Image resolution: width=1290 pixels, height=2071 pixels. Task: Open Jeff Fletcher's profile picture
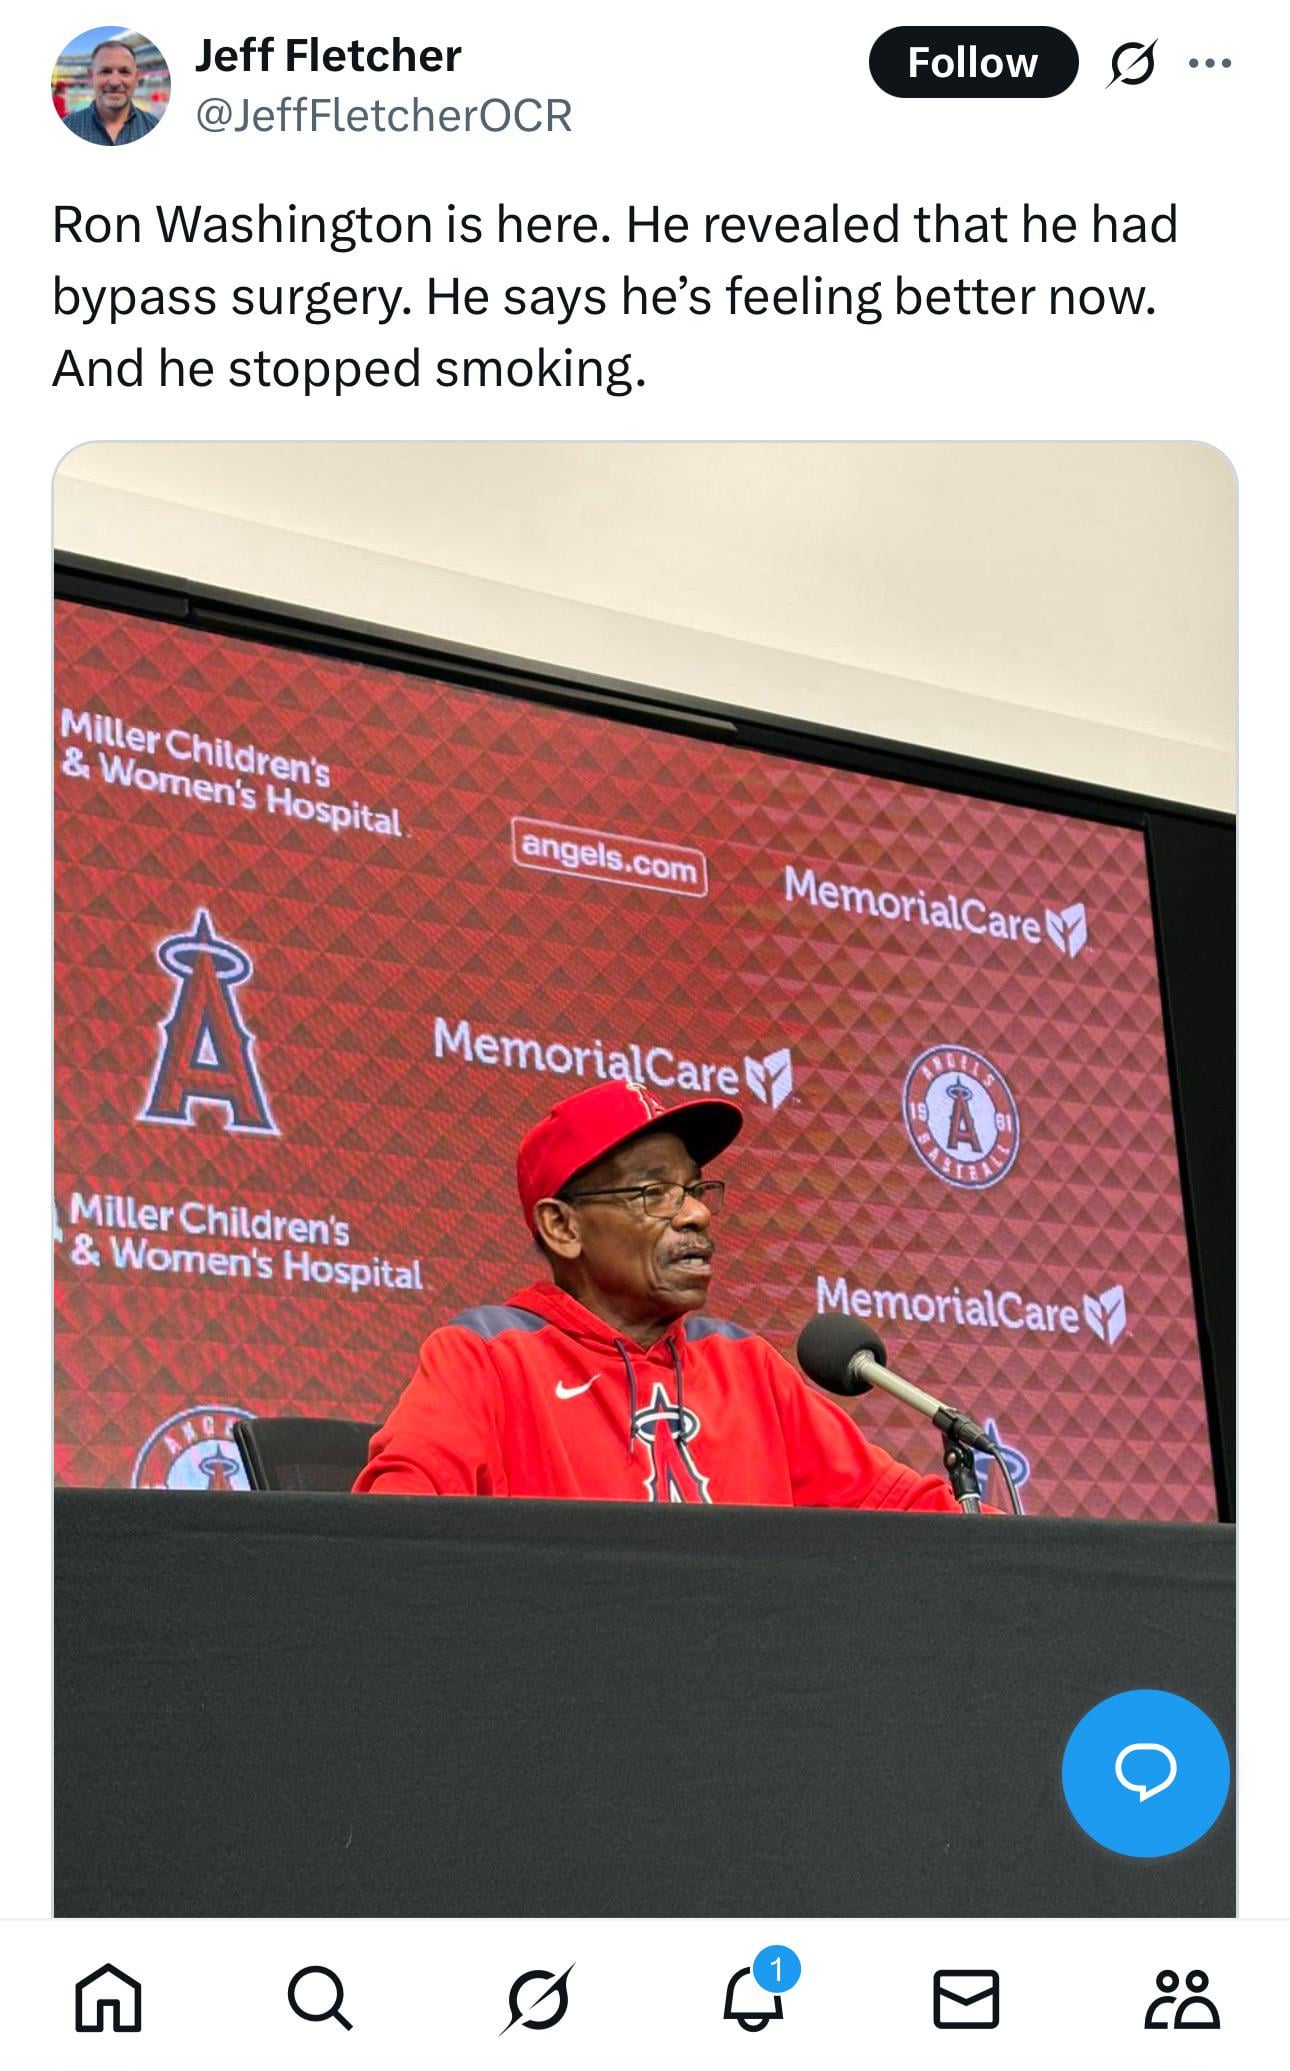(x=111, y=86)
